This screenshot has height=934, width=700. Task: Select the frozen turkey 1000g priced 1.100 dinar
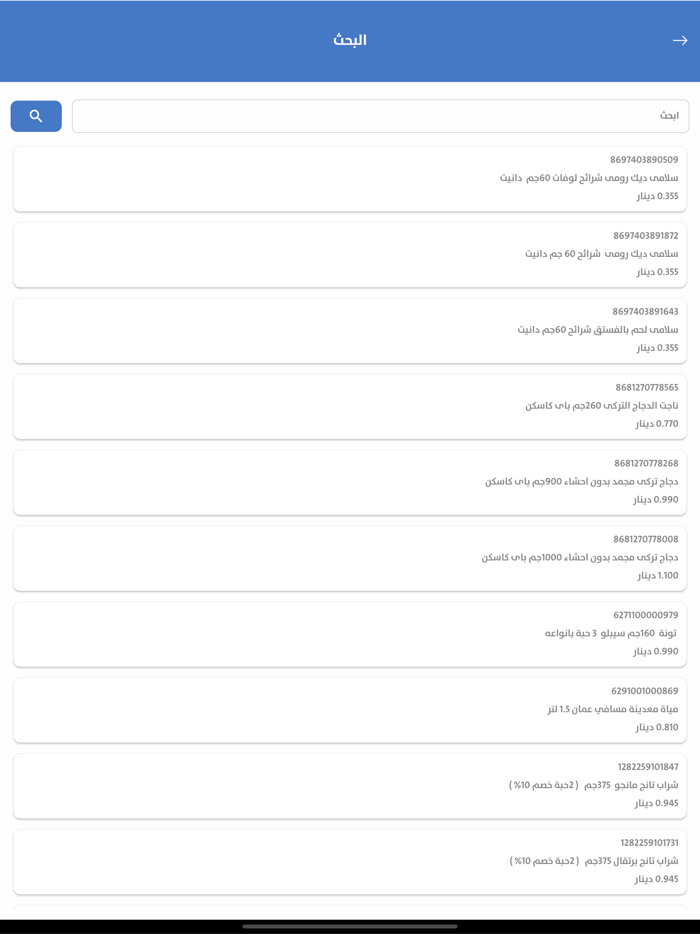click(350, 558)
